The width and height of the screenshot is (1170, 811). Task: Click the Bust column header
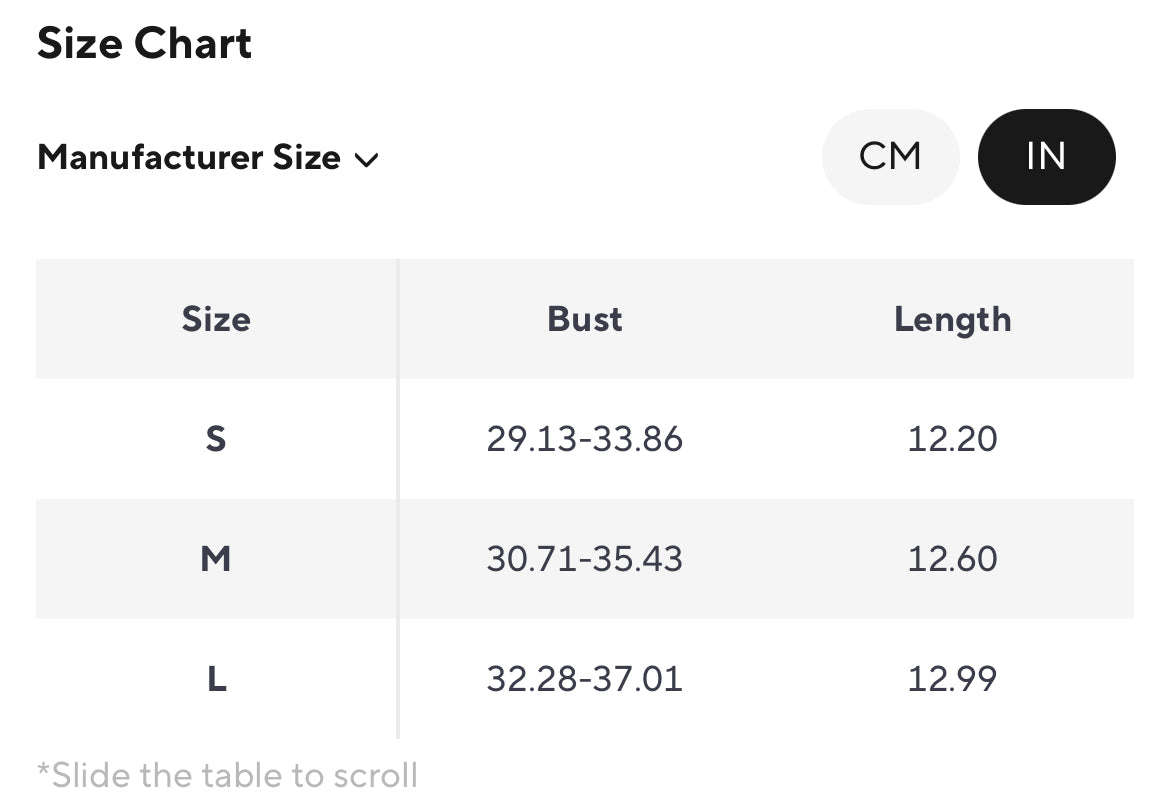coord(585,319)
